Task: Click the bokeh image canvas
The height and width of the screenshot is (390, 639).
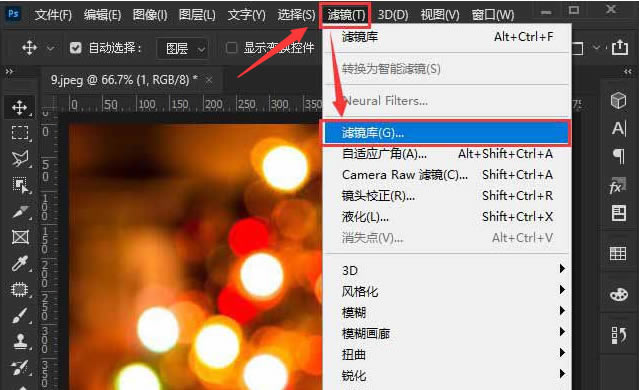Action: tap(195, 256)
